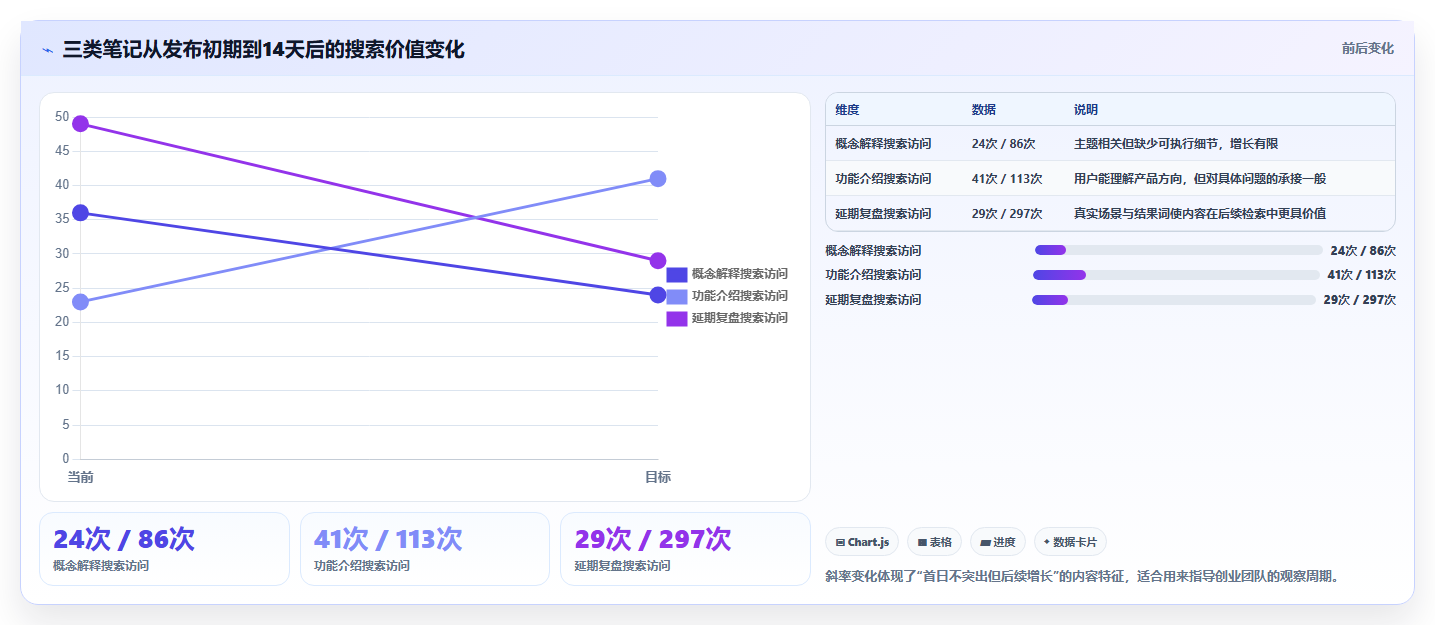This screenshot has height=625, width=1435.
Task: Toggle 延期复盘搜索访问 legend color box
Action: [x=677, y=318]
